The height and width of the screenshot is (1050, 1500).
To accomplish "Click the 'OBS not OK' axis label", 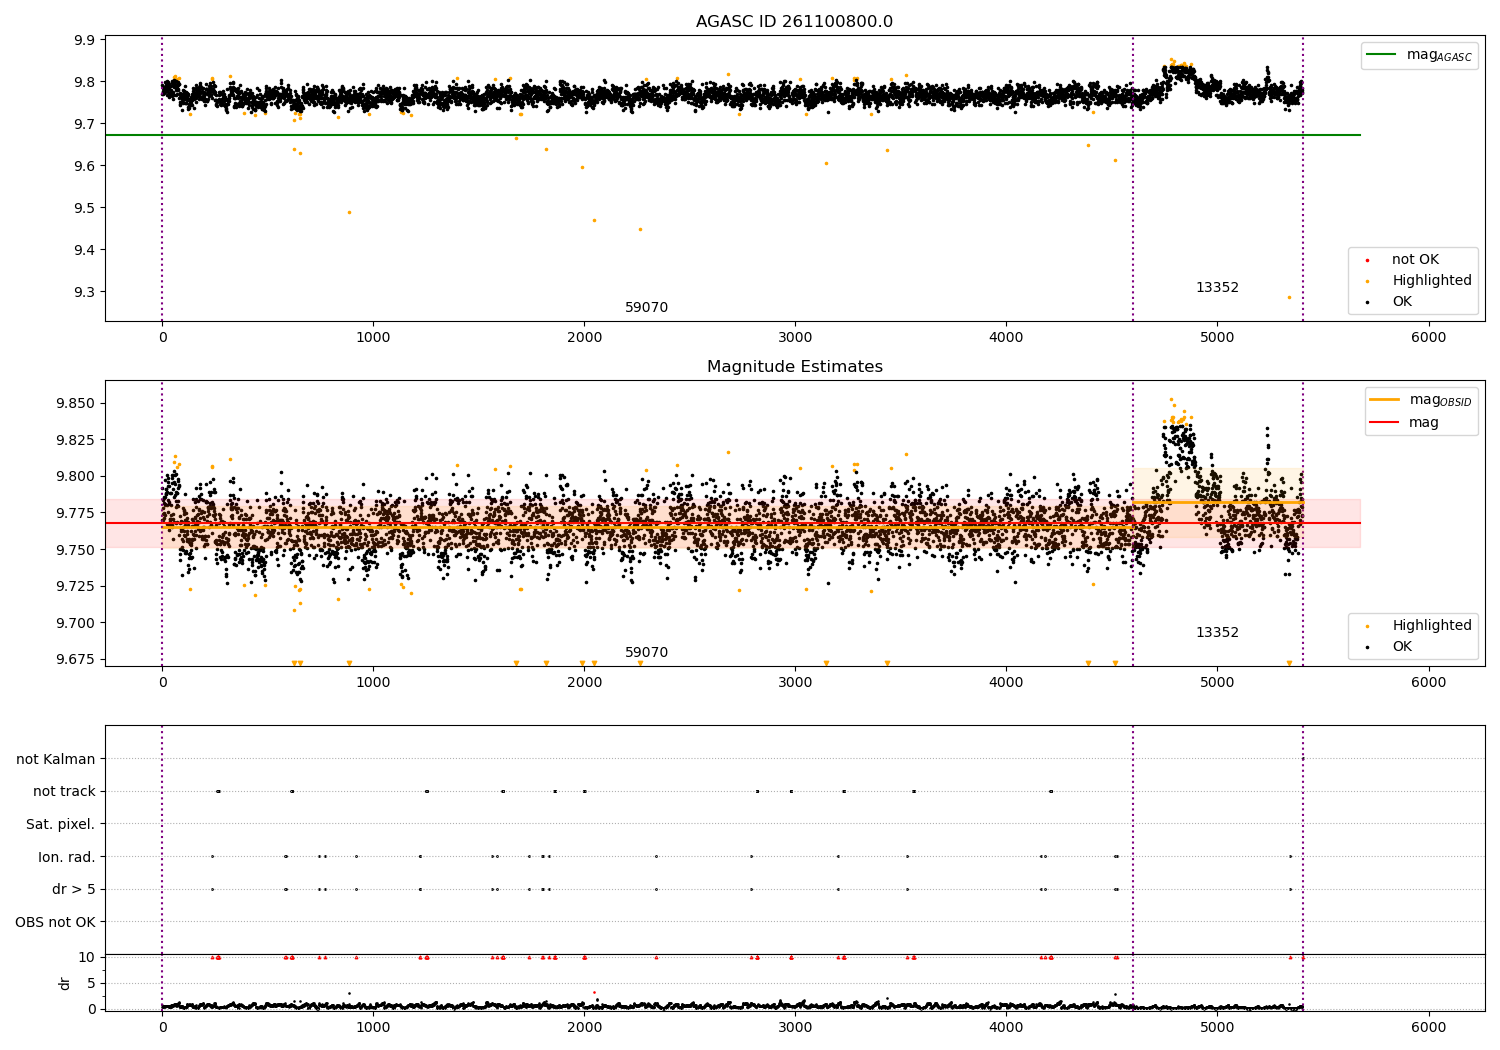I will 55,922.
